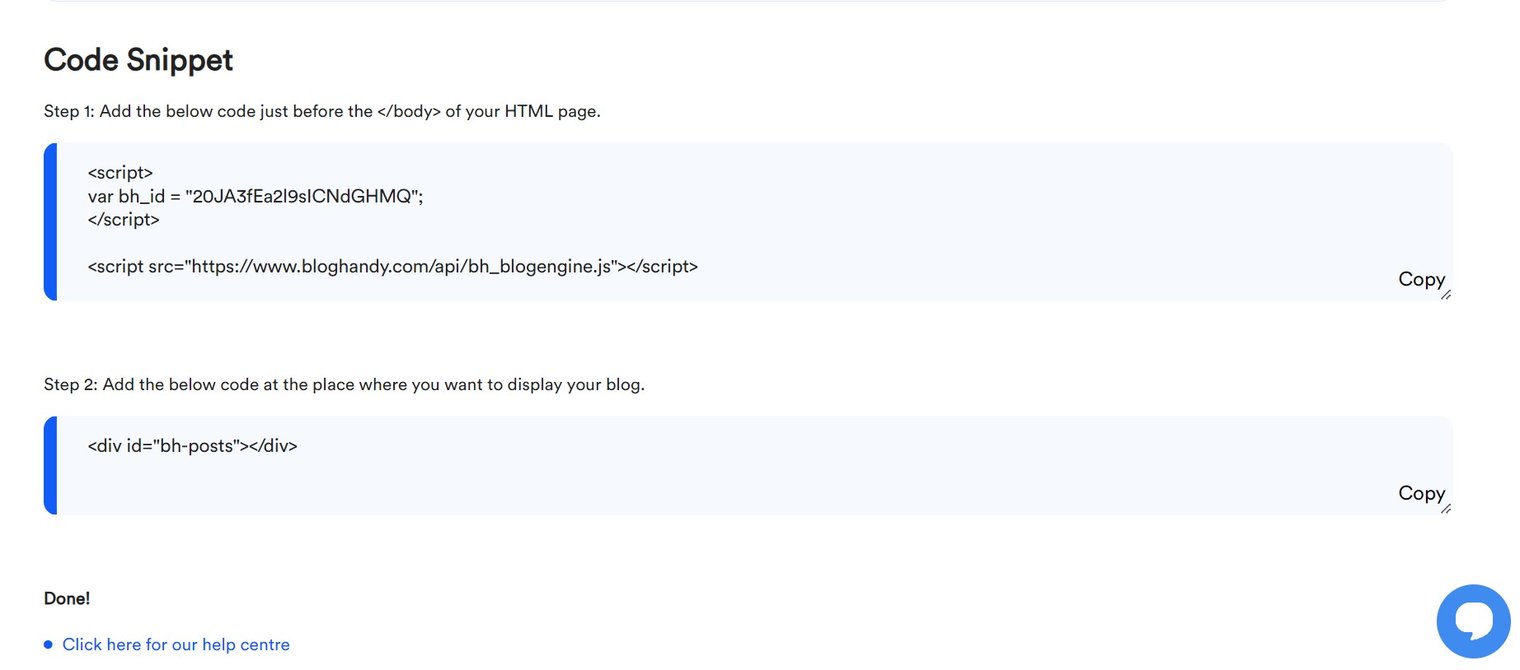This screenshot has height=670, width=1520.
Task: Click the blue accent bar on the second code box
Action: click(x=49, y=464)
